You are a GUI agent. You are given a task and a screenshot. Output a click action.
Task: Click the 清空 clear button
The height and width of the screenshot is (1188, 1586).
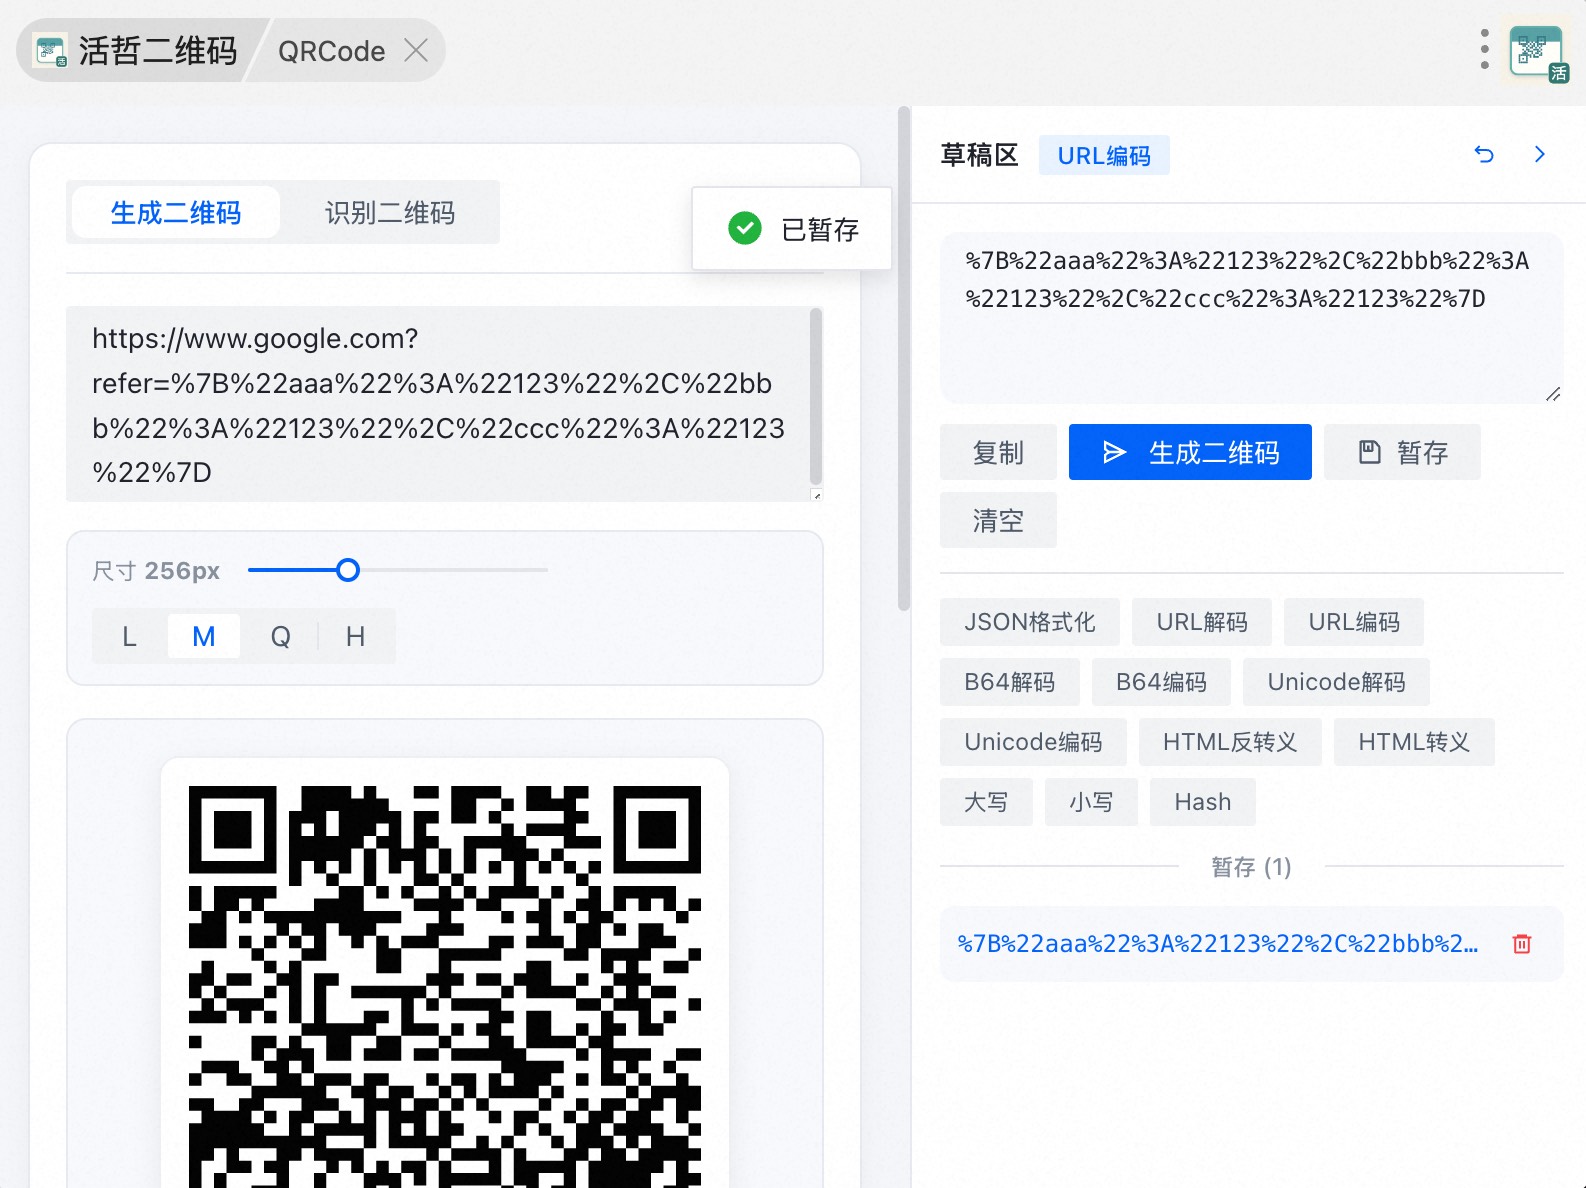[x=998, y=520]
